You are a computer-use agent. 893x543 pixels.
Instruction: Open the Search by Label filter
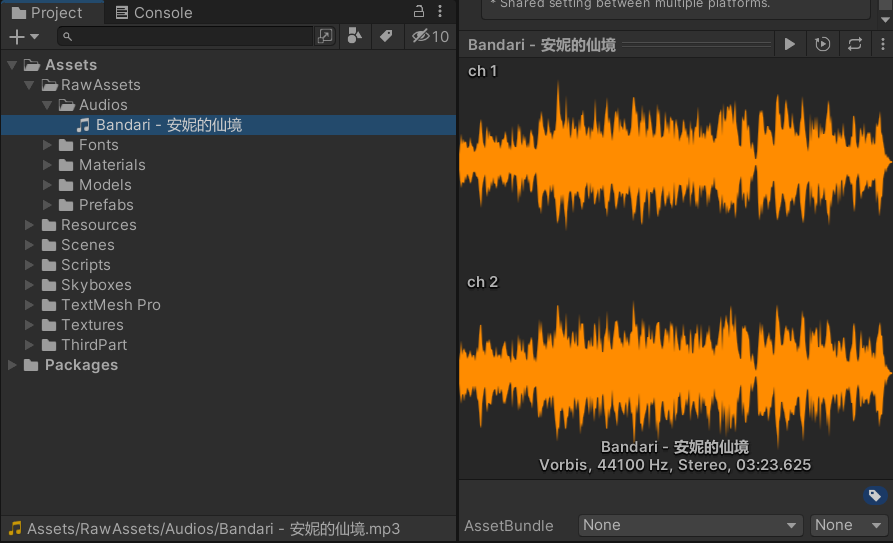point(386,36)
